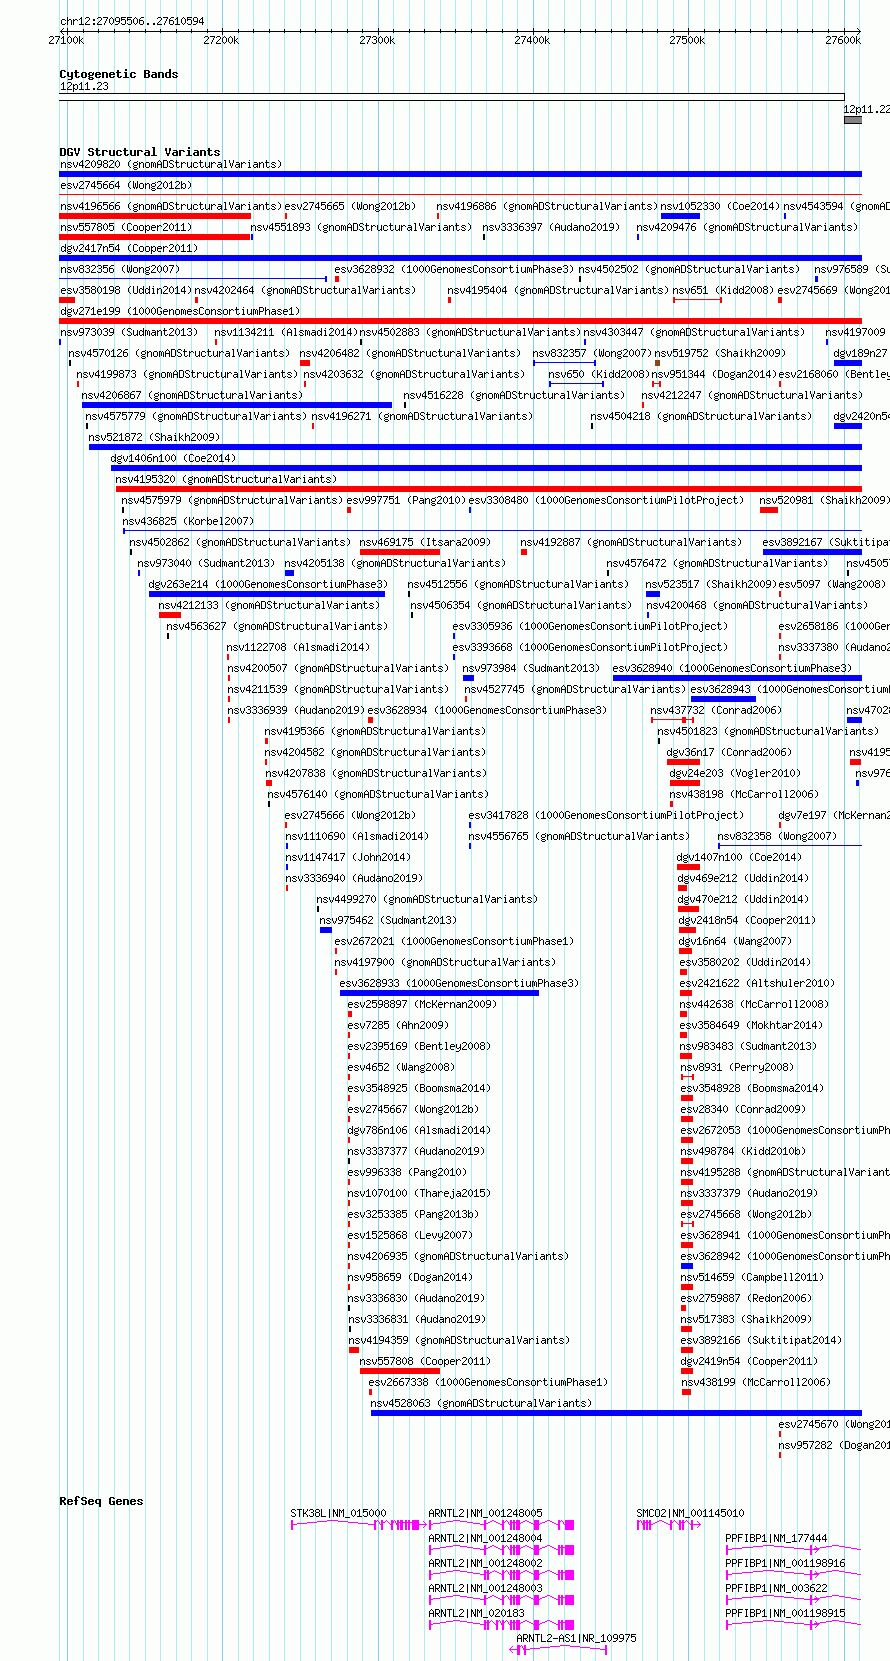Click dgv263e214 (1000GenomesConsortiumPhase3) label
This screenshot has width=890, height=1661.
pos(268,584)
